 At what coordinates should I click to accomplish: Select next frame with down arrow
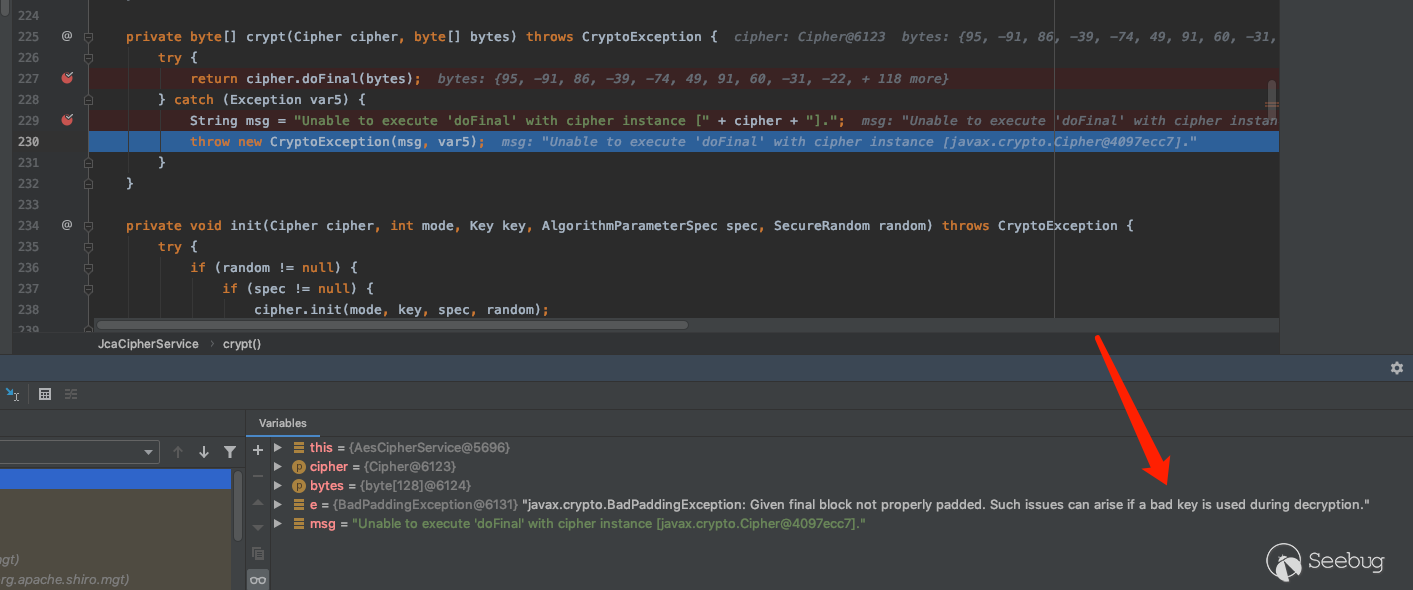204,452
